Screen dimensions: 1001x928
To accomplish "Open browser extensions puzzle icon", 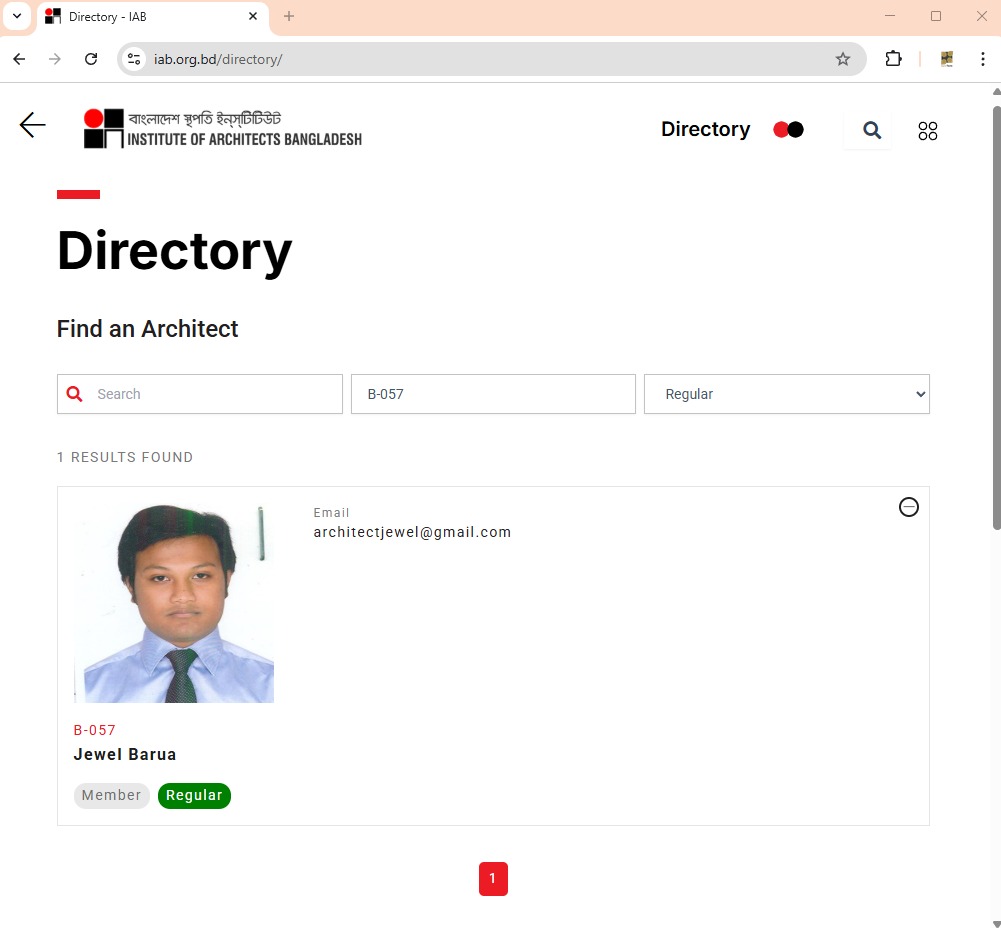I will point(893,59).
